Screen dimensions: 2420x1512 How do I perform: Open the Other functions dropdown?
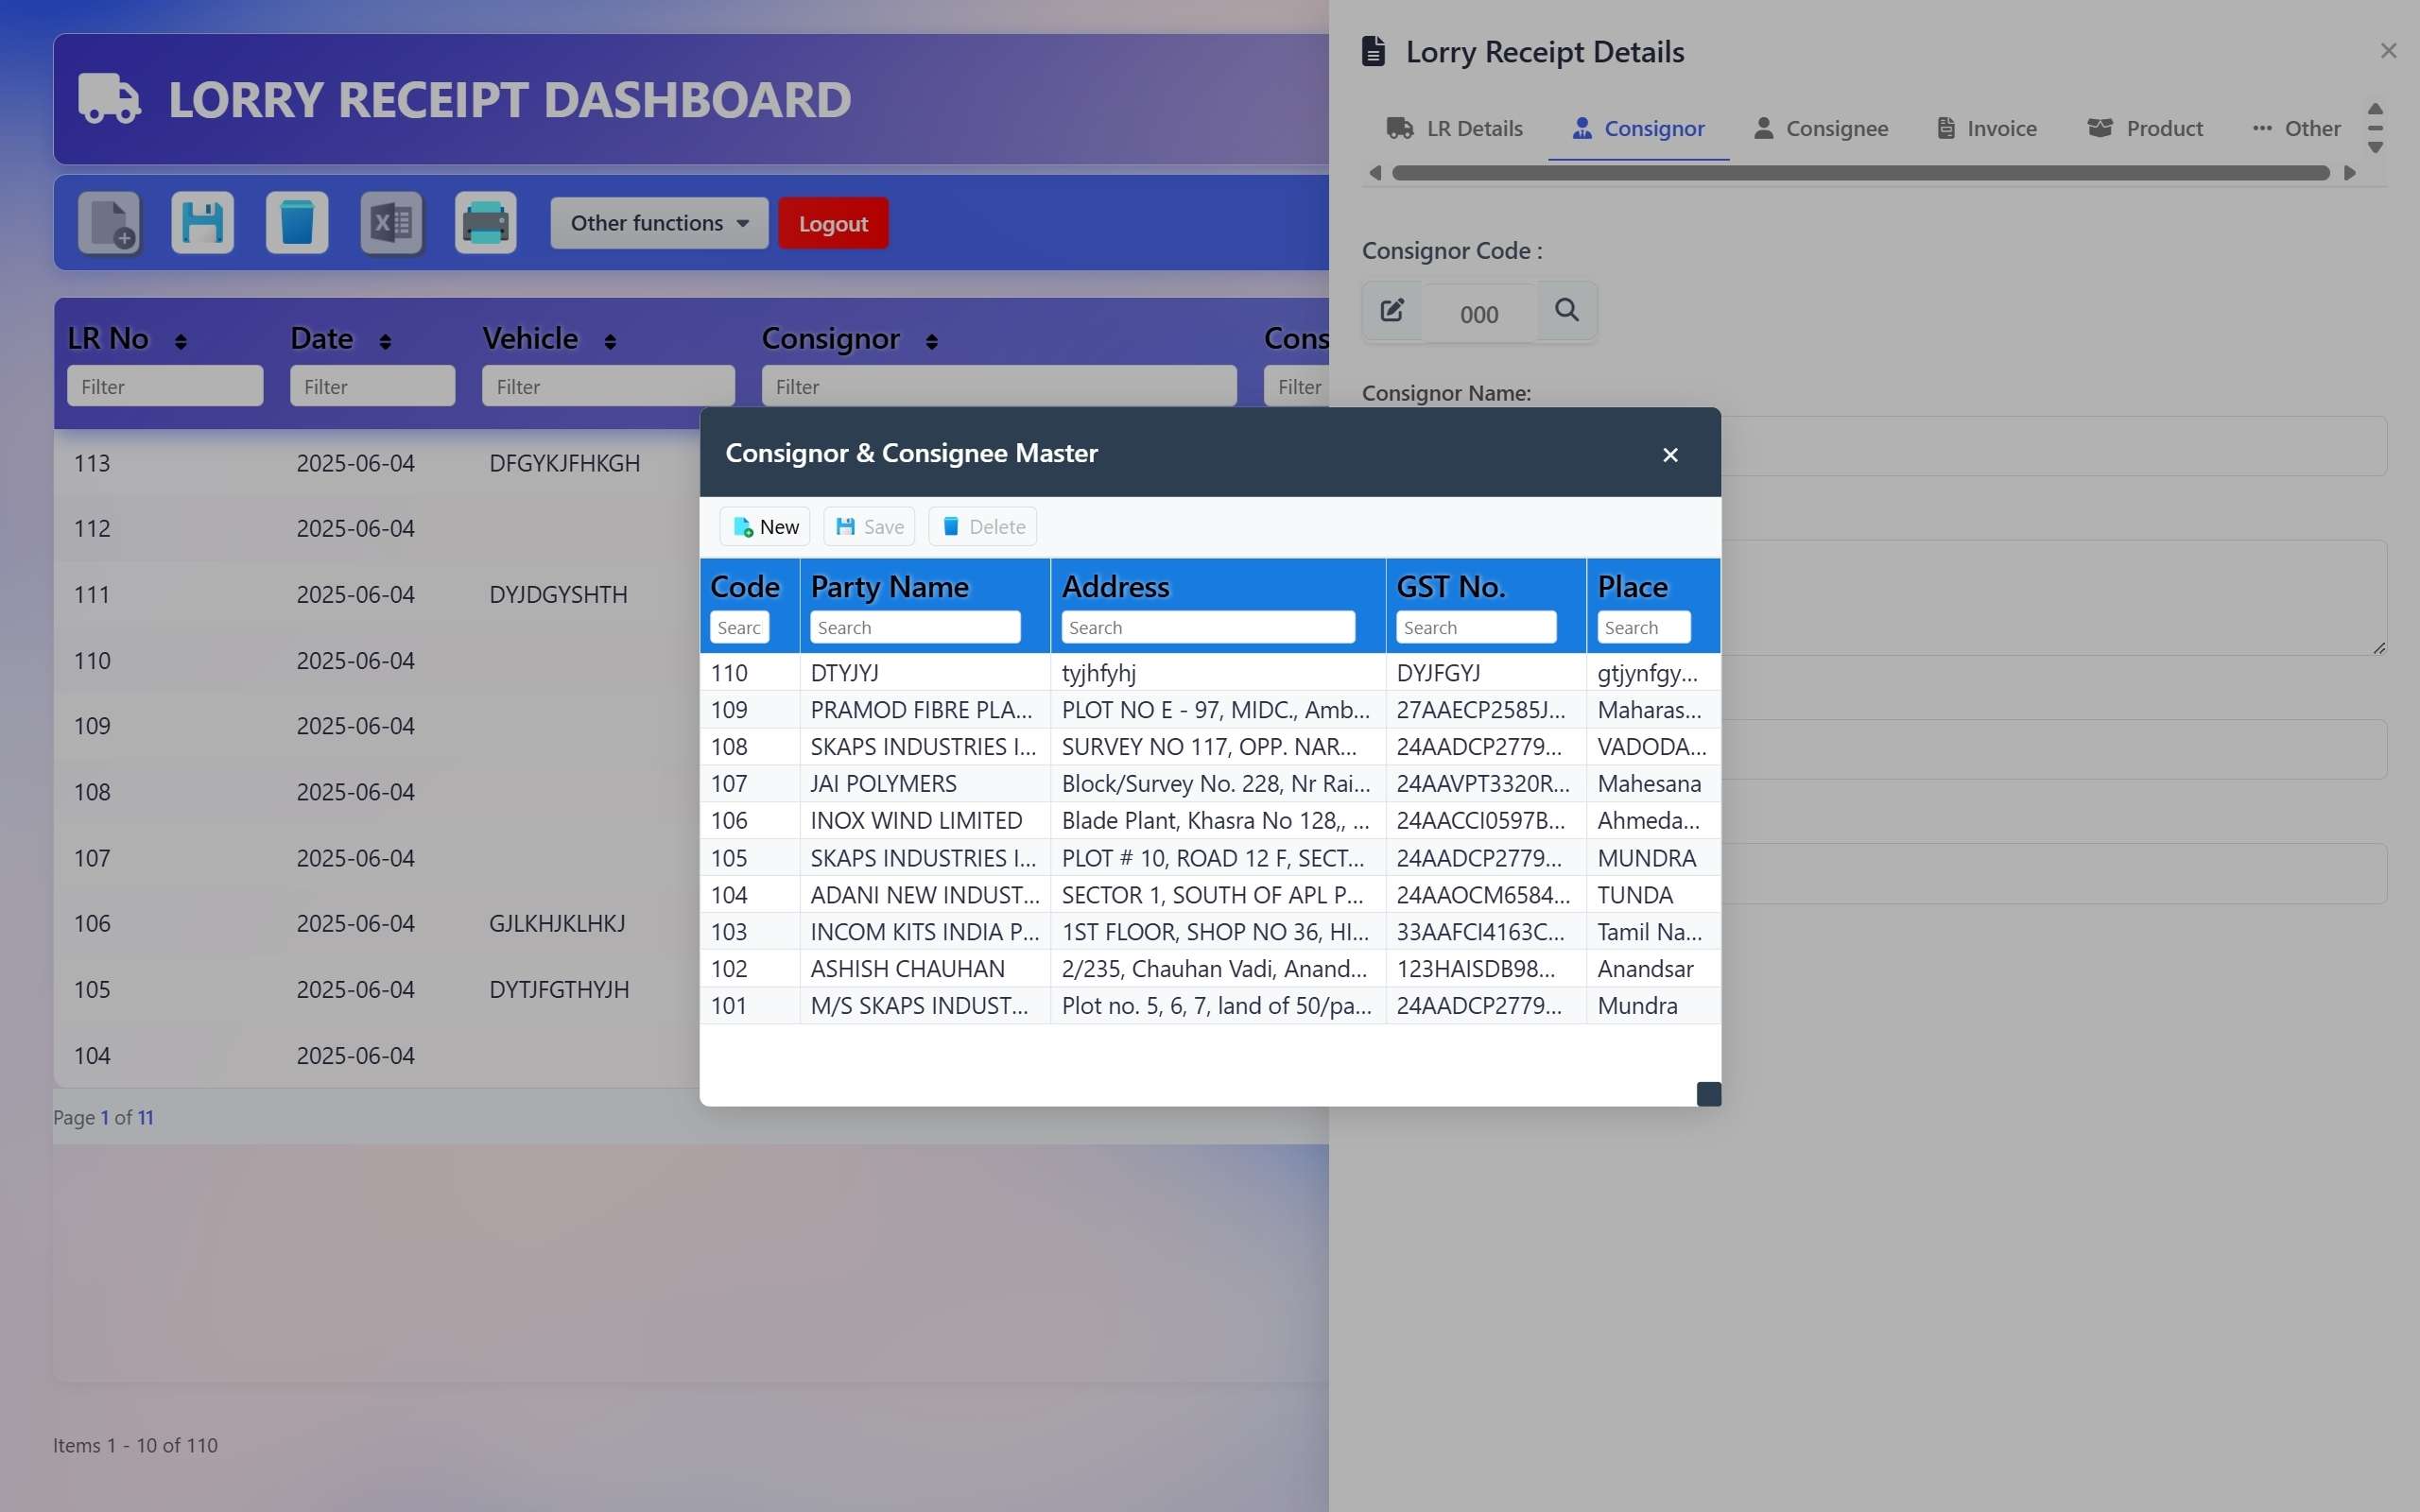(657, 222)
